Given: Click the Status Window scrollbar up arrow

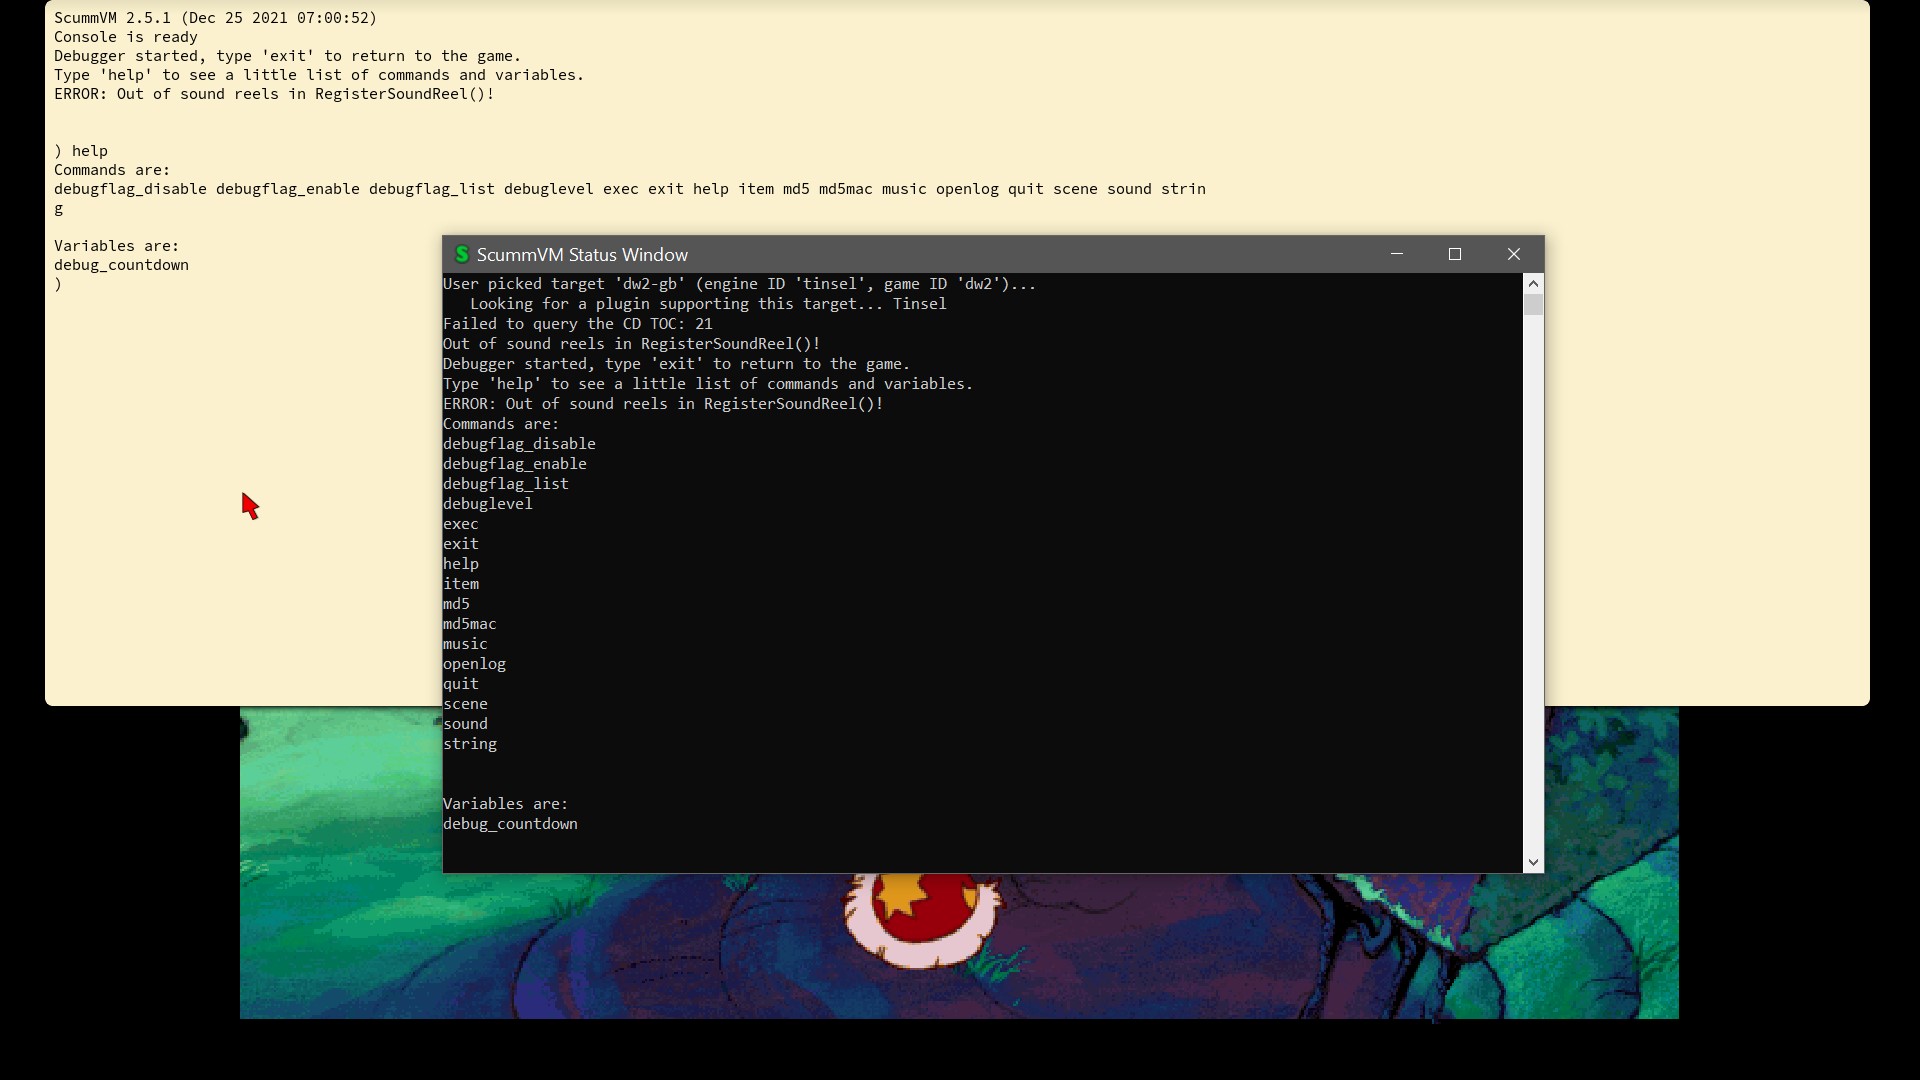Looking at the screenshot, I should coord(1533,284).
